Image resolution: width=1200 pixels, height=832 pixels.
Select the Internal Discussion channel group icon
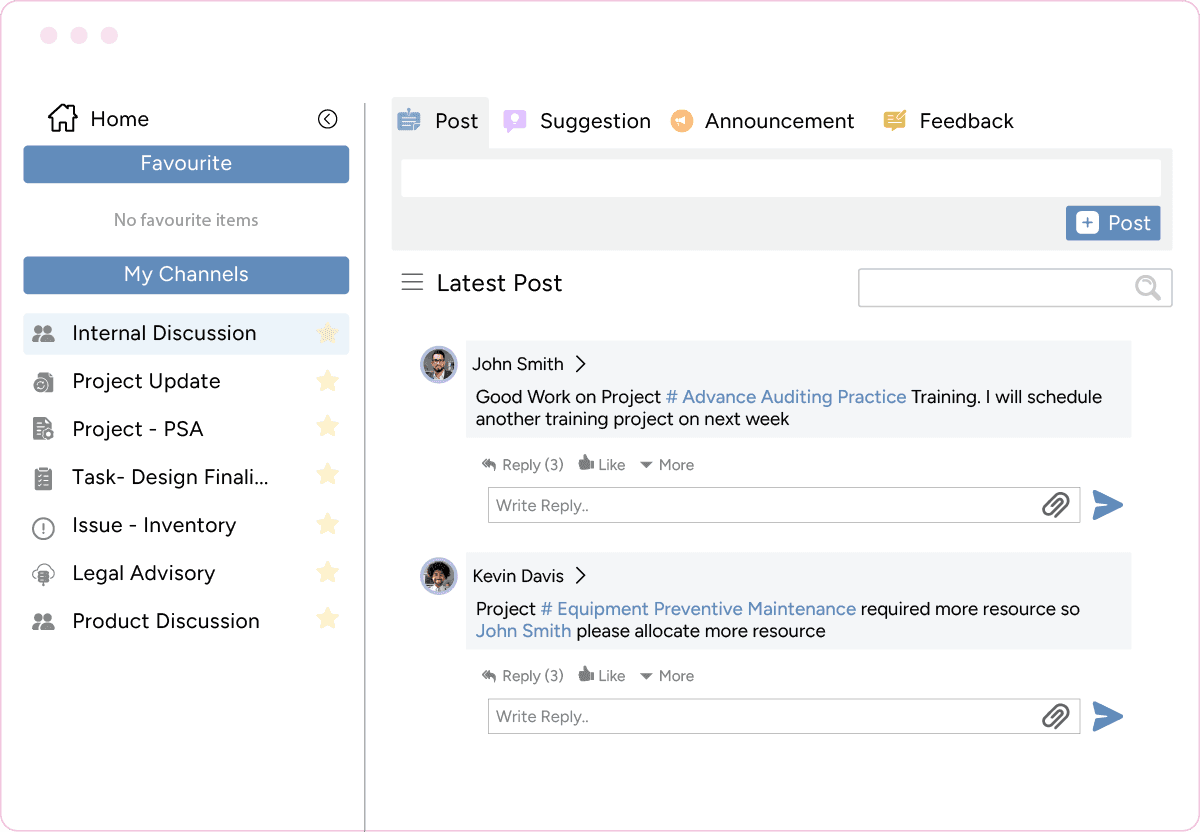42,333
